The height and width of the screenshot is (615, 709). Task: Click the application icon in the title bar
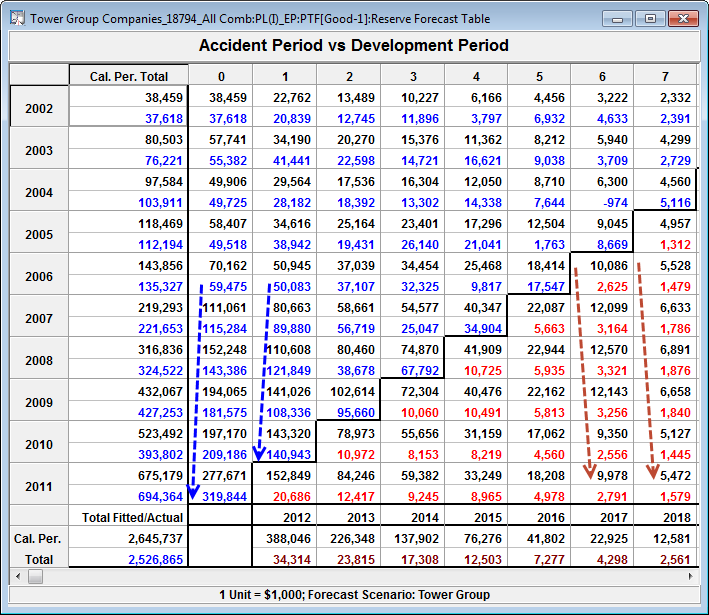click(17, 19)
